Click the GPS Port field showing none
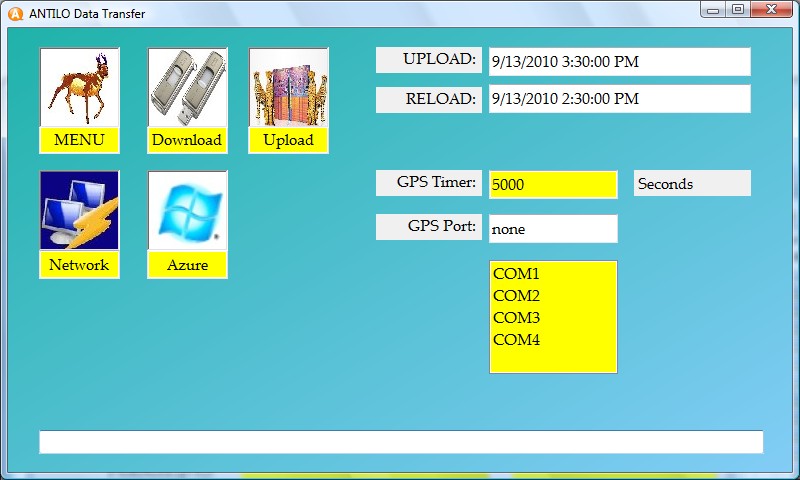800x480 pixels. coord(552,229)
